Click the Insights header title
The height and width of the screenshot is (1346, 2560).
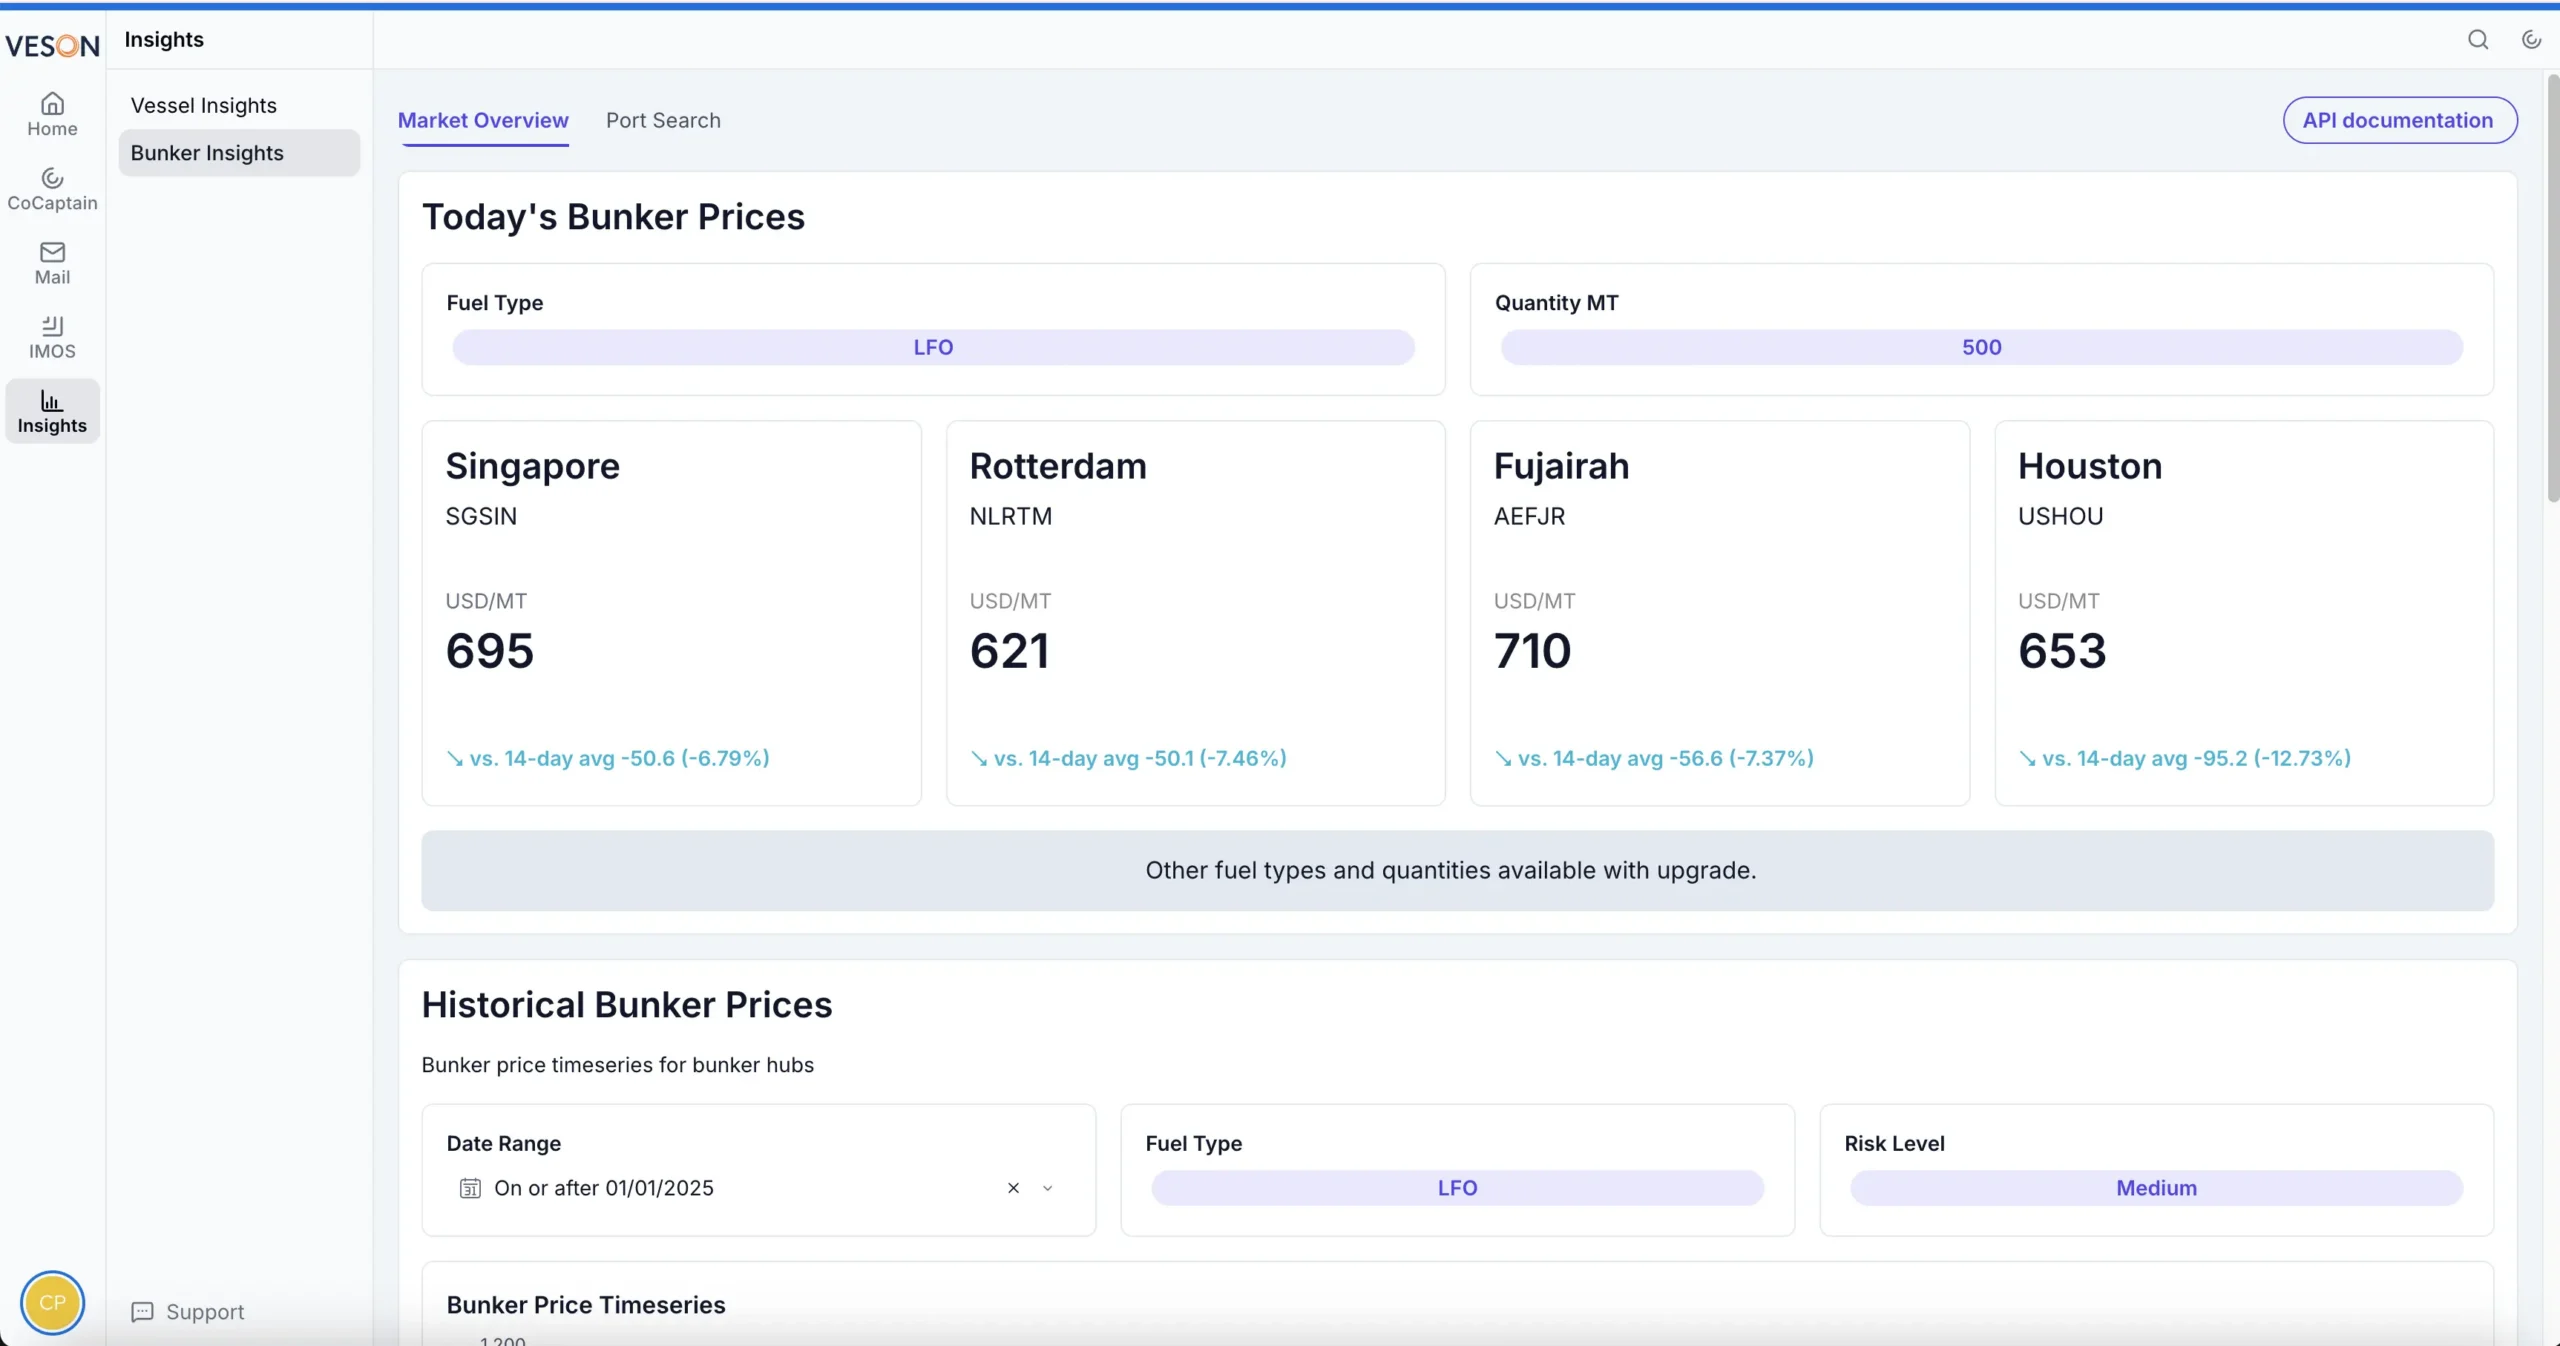[164, 39]
